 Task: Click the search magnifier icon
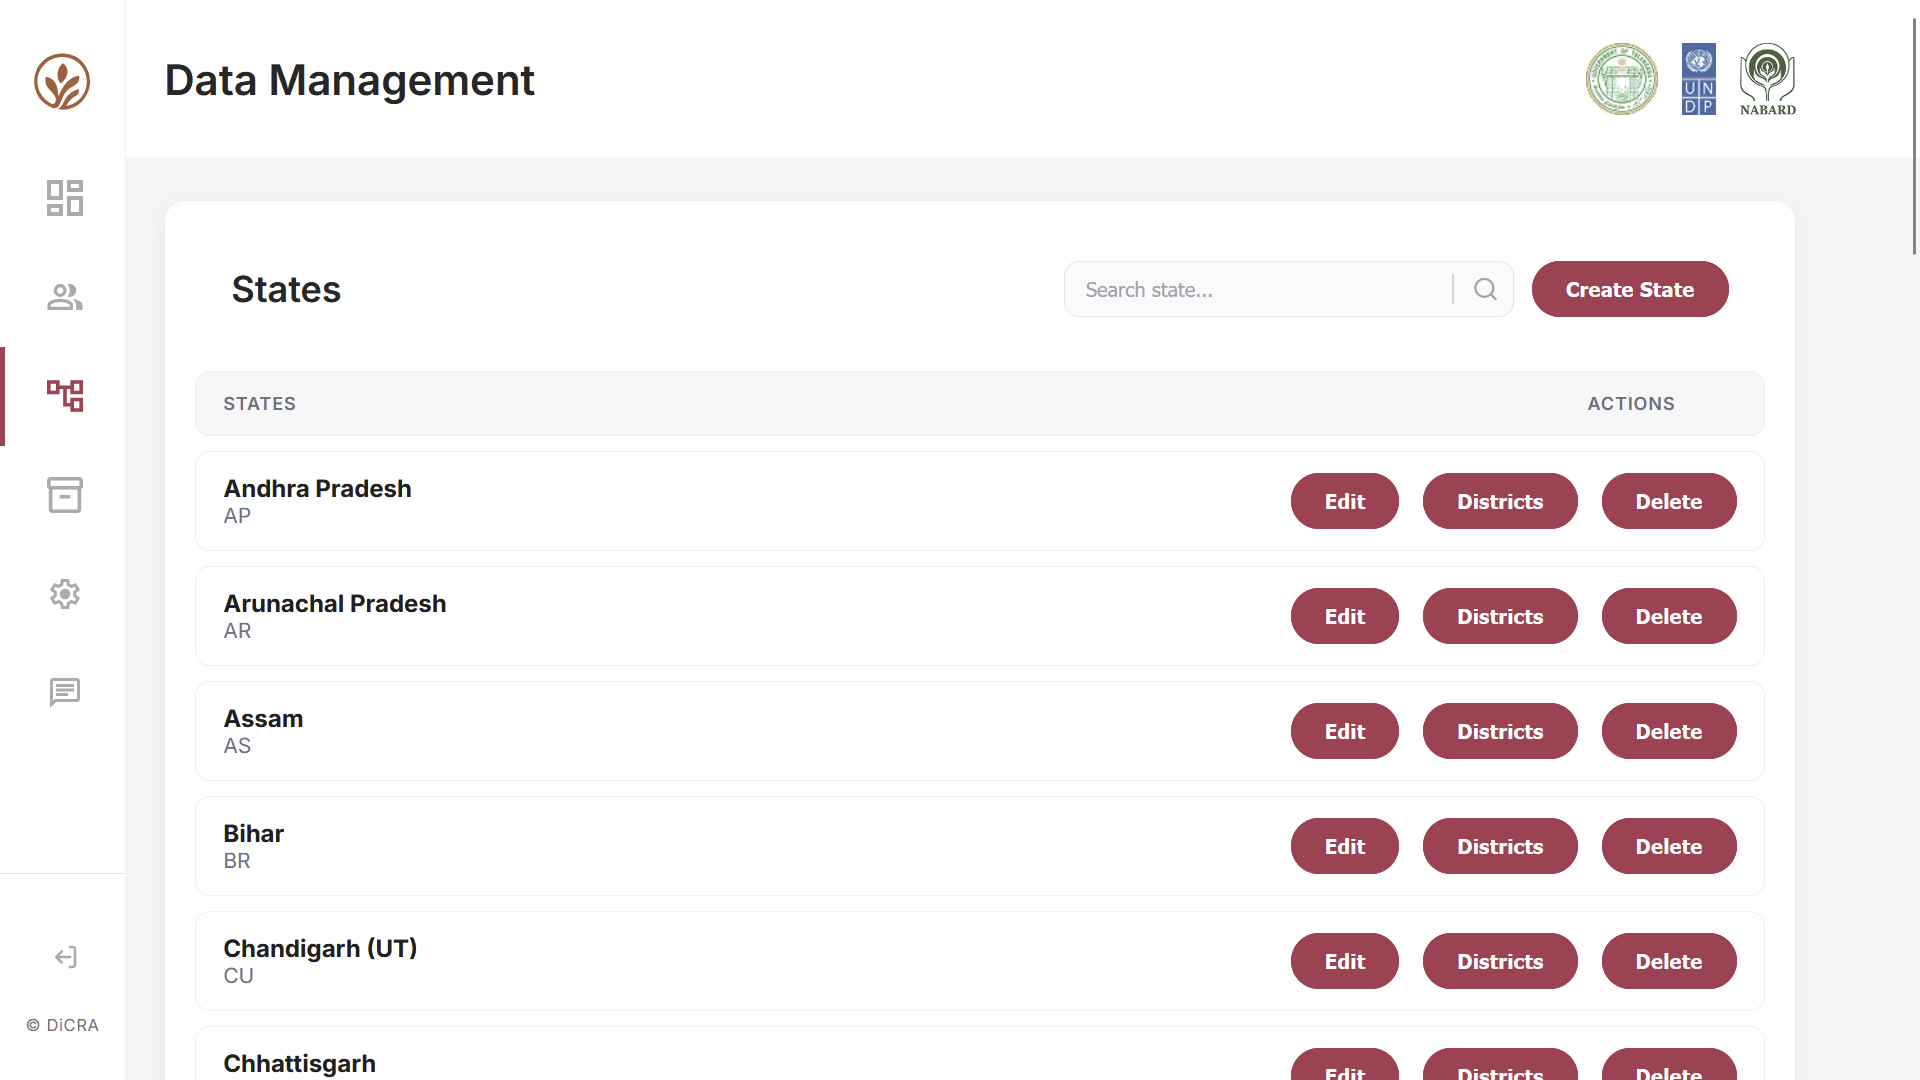[x=1485, y=289]
